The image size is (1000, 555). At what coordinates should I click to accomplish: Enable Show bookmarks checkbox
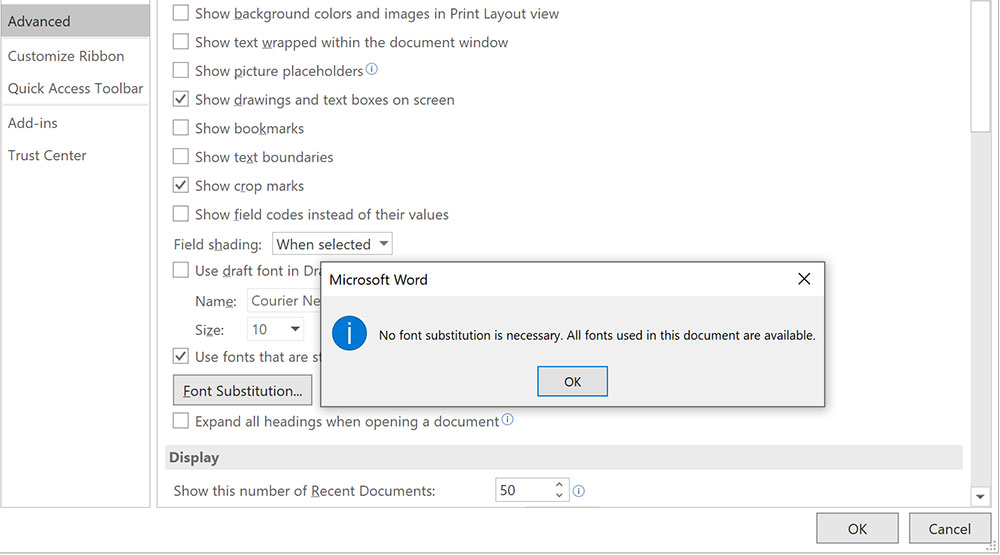coord(181,128)
